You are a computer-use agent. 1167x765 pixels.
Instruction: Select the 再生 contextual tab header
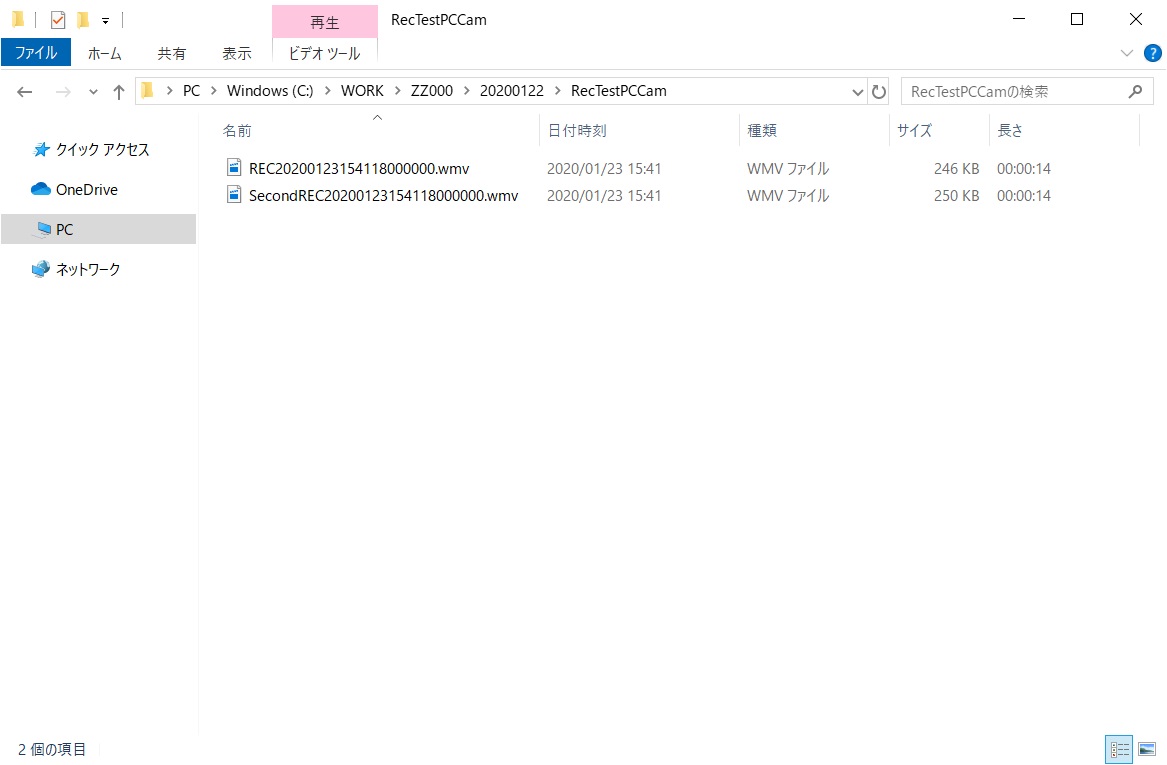click(324, 22)
